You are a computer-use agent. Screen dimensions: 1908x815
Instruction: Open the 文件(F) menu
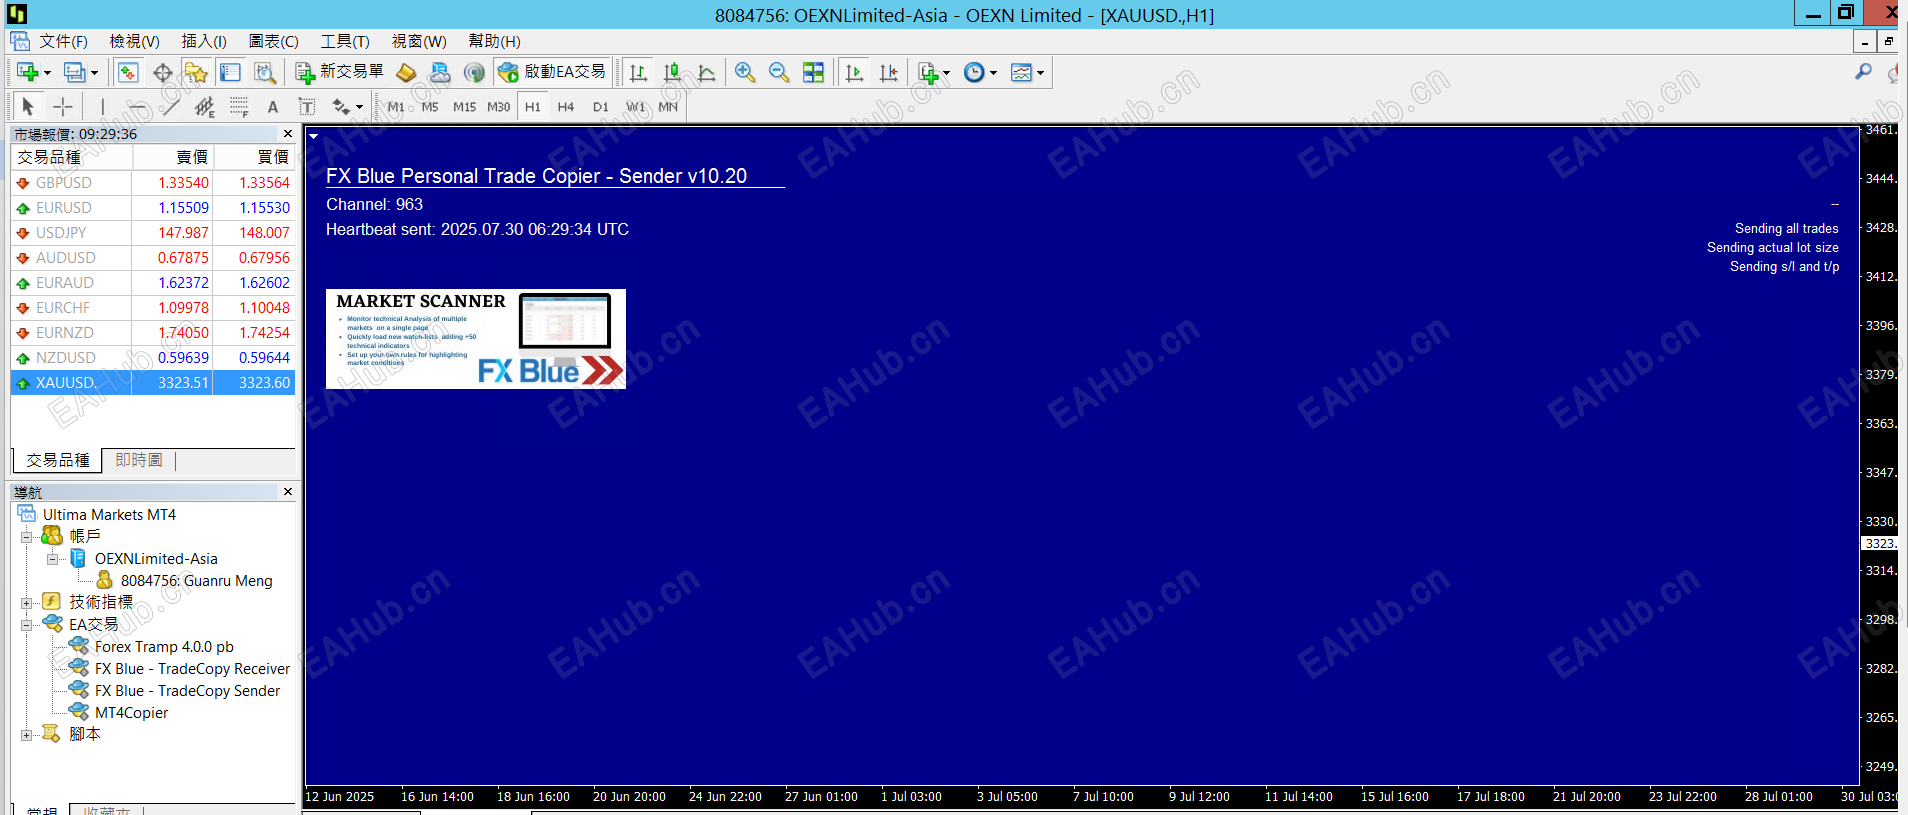tap(63, 41)
